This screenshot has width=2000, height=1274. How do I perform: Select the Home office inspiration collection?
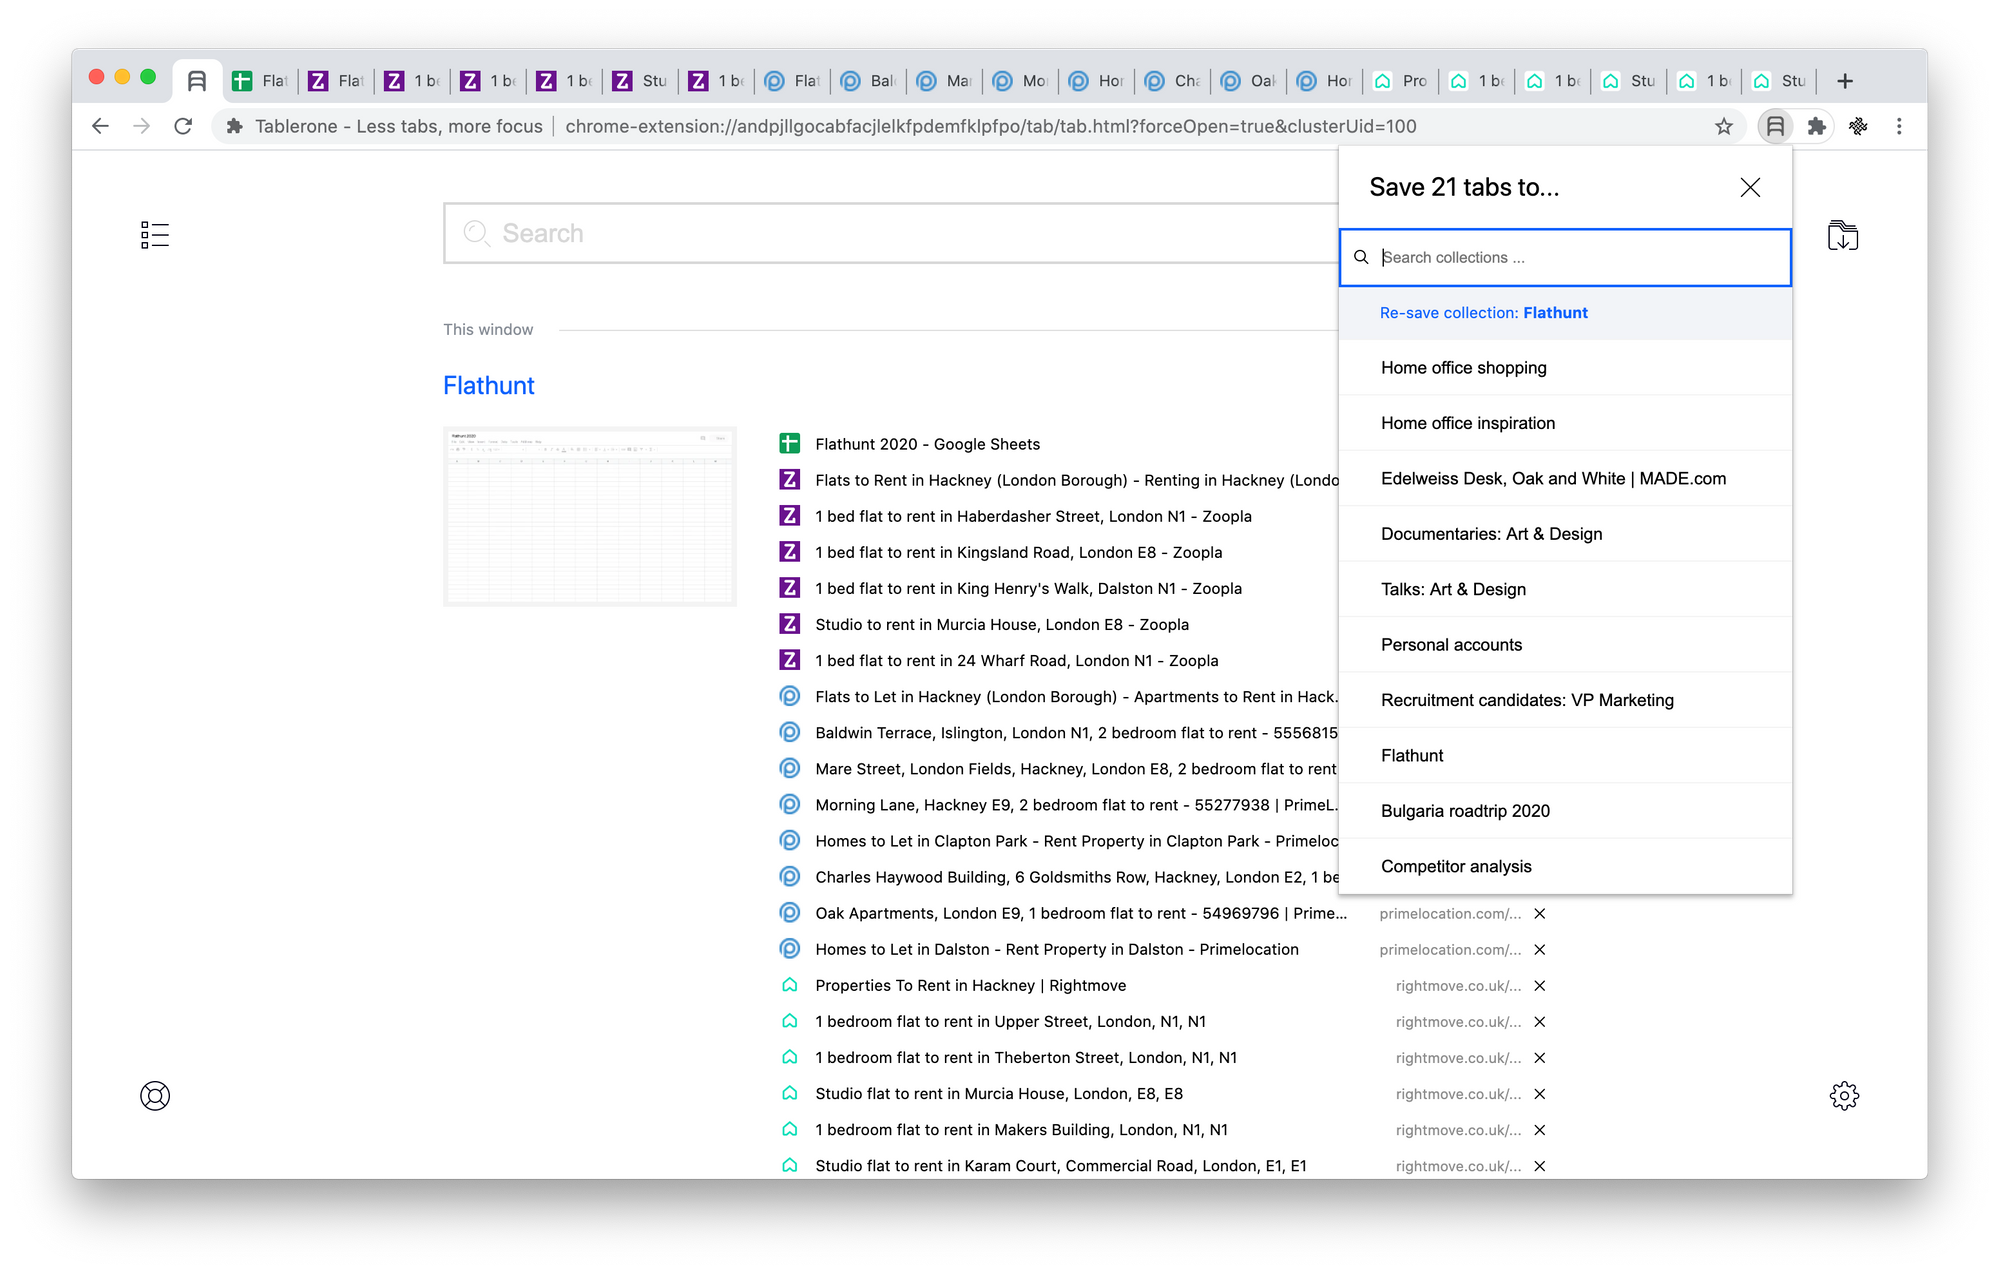1565,423
